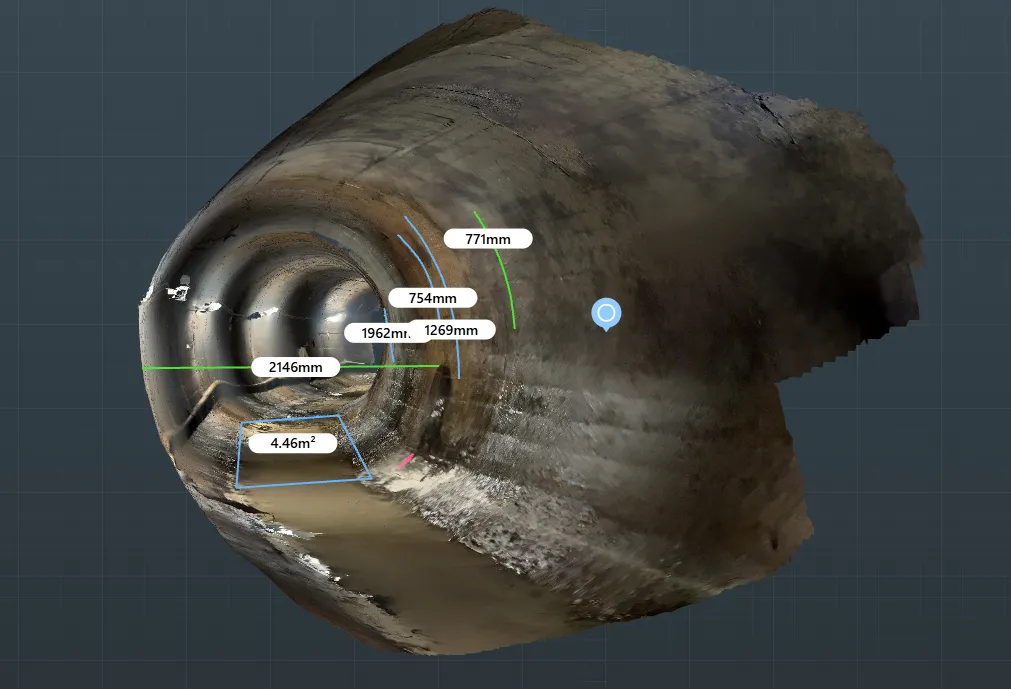Select bottom-right vertex of blue area polygon
Screen dimensions: 1011x689
371,478
